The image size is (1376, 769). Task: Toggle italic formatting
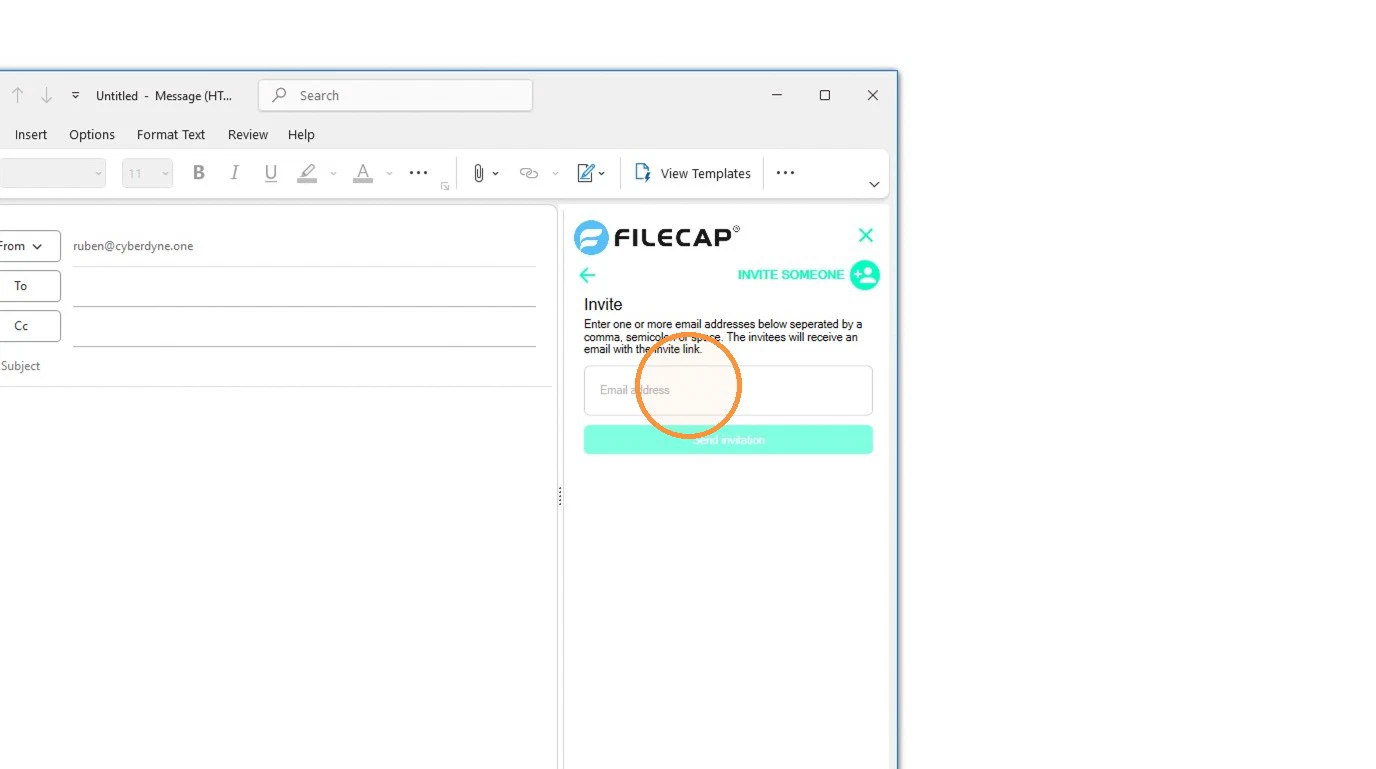tap(235, 173)
